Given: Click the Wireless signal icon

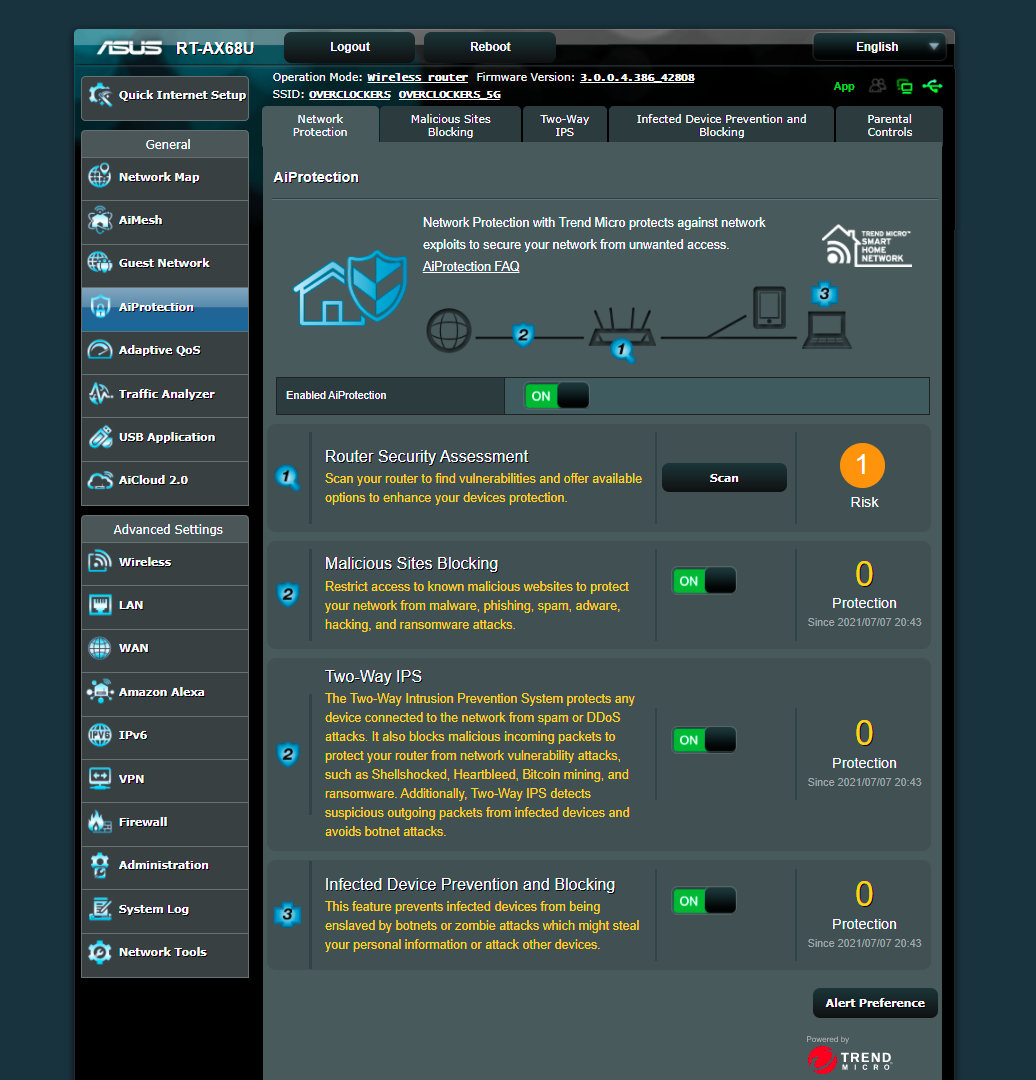Looking at the screenshot, I should tap(100, 561).
